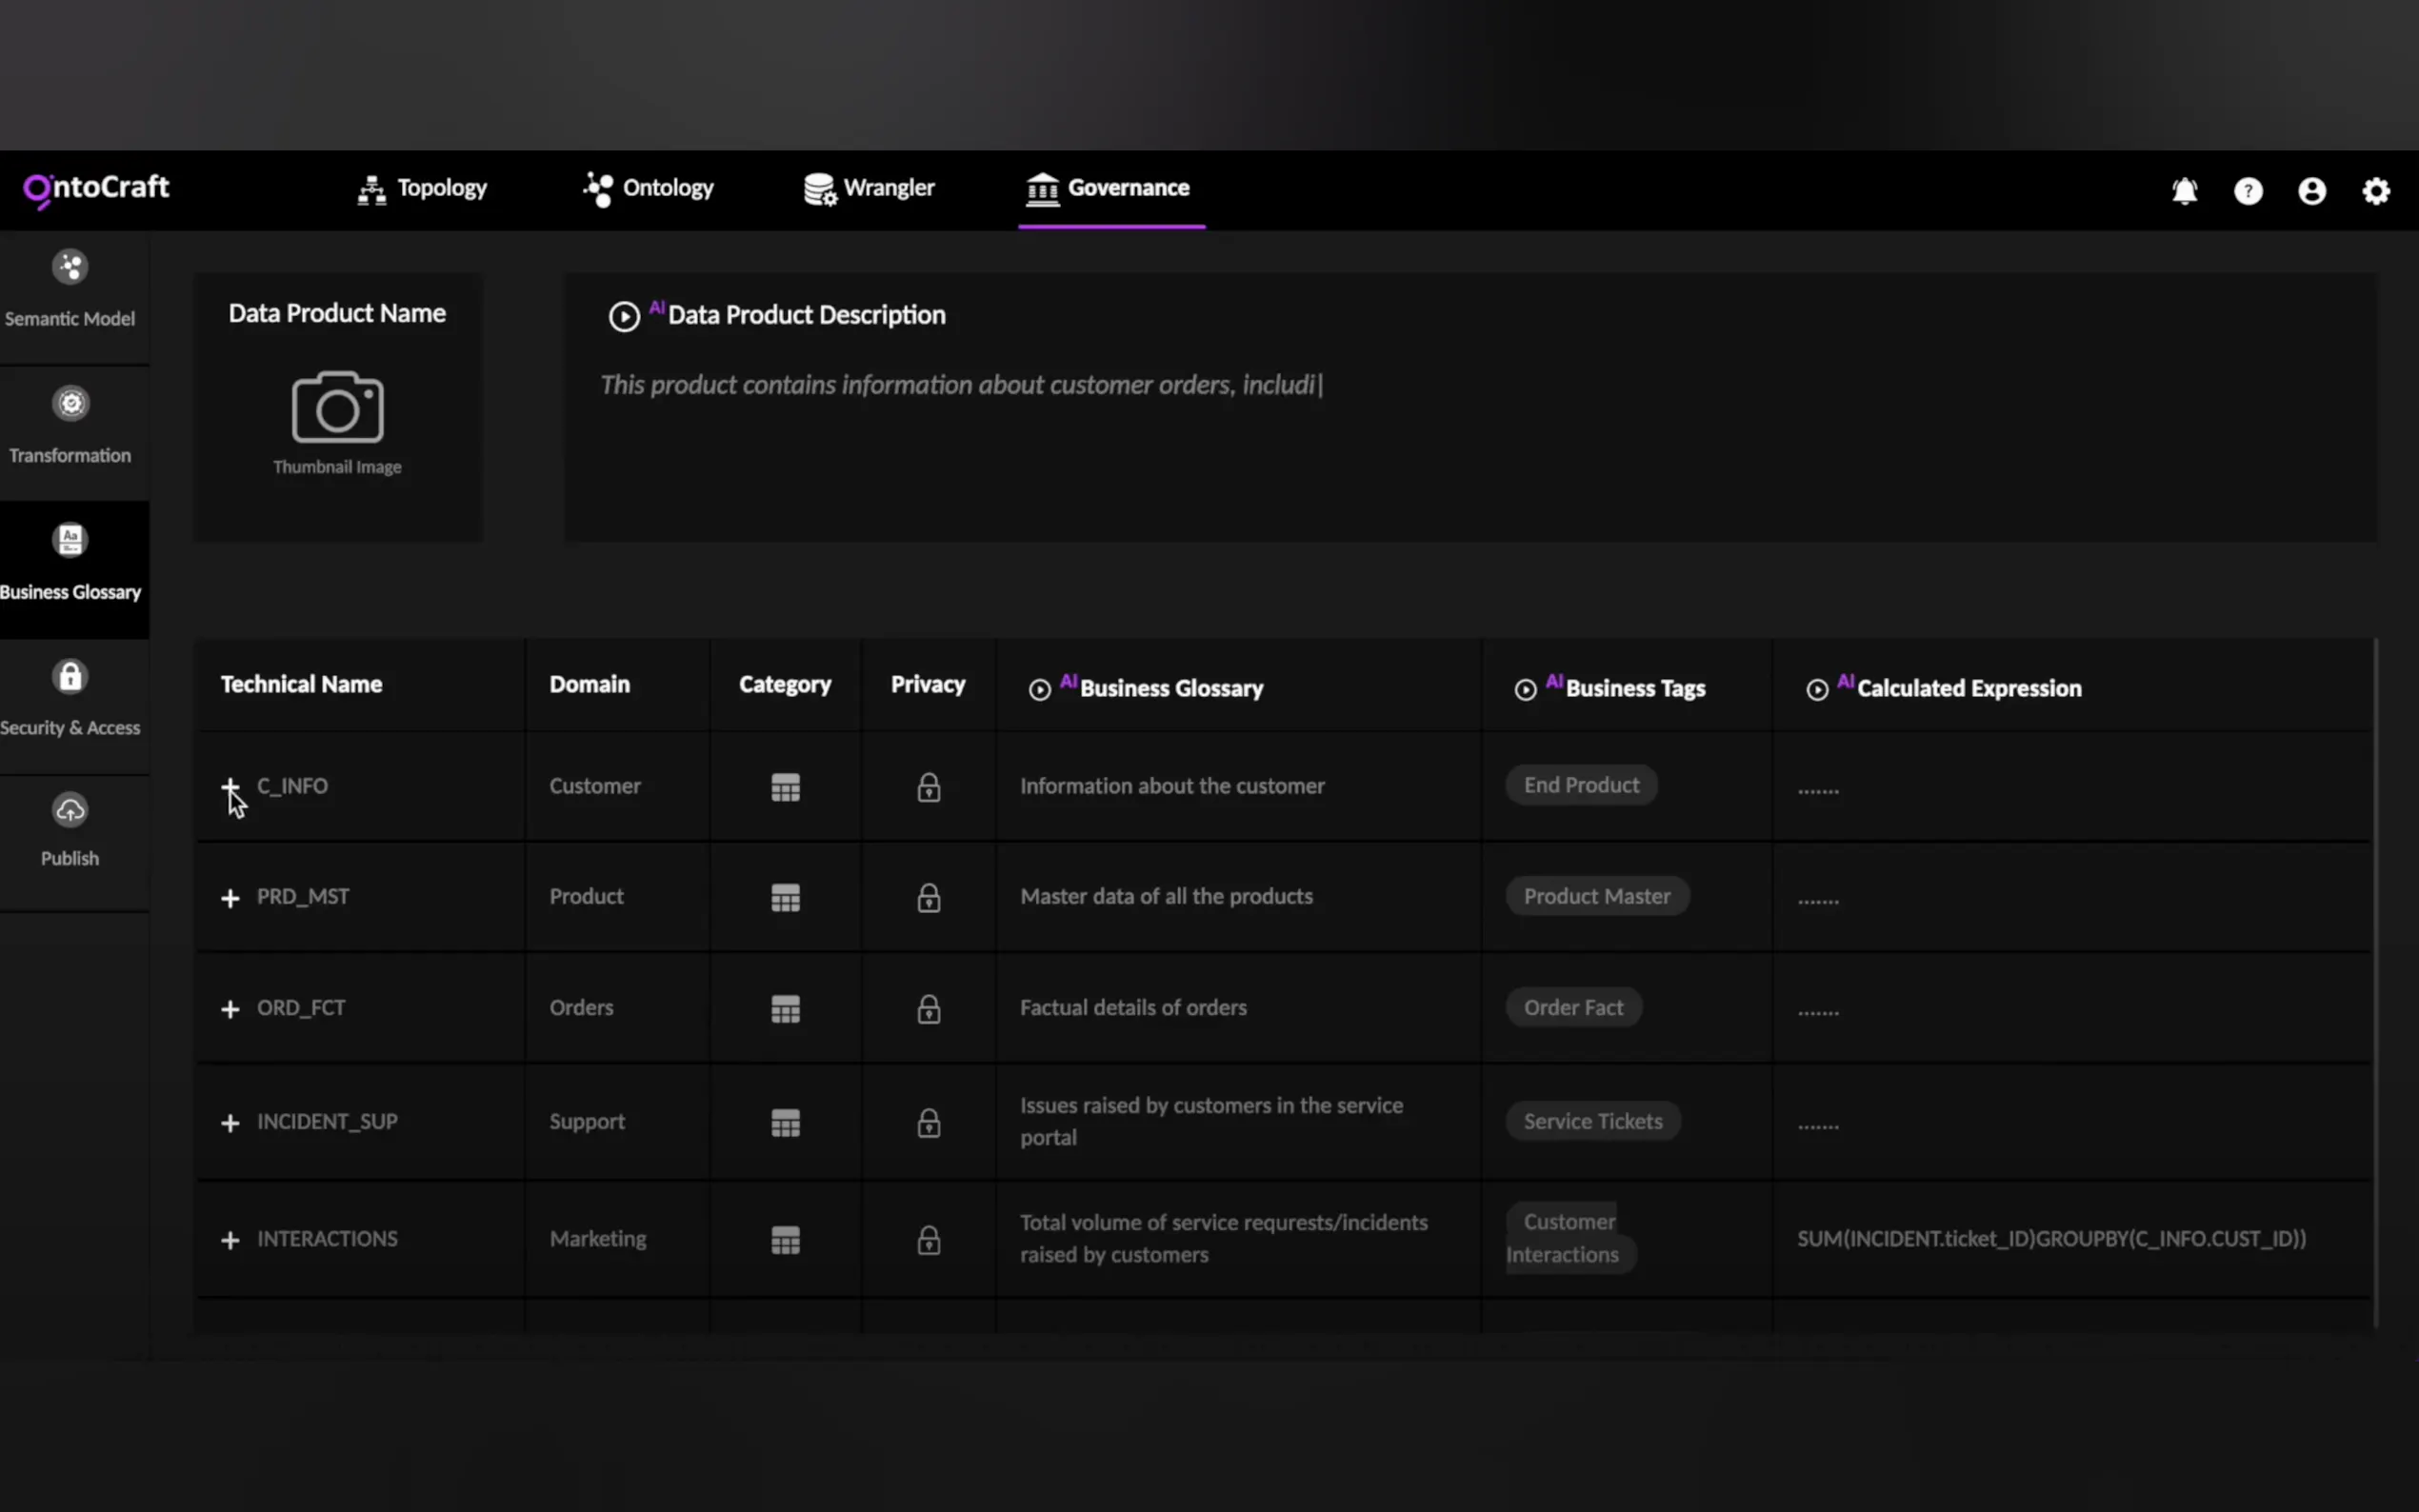Switch to the Wrangler tab
The width and height of the screenshot is (2419, 1512).
point(869,188)
